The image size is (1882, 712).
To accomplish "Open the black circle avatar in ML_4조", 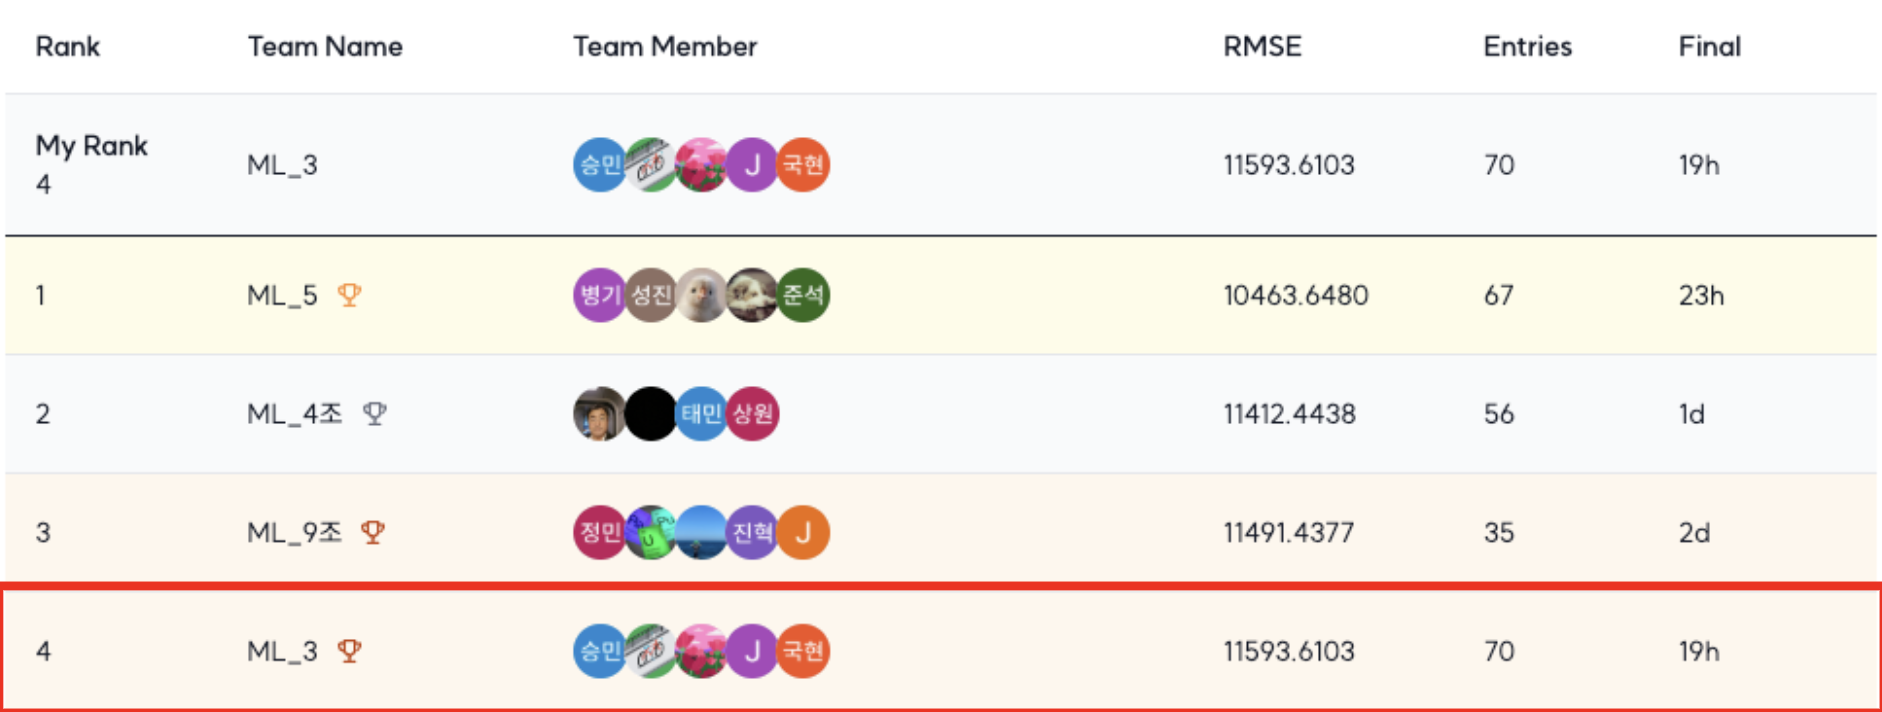I will click(x=650, y=413).
